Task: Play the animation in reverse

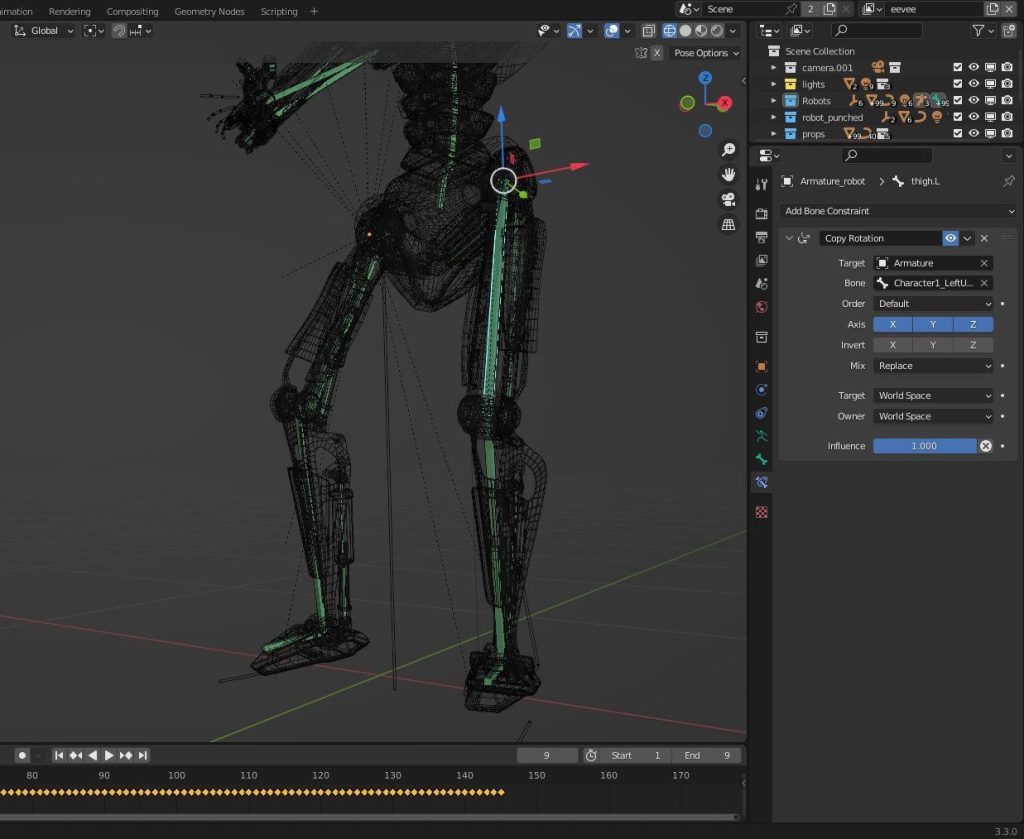Action: pyautogui.click(x=93, y=755)
